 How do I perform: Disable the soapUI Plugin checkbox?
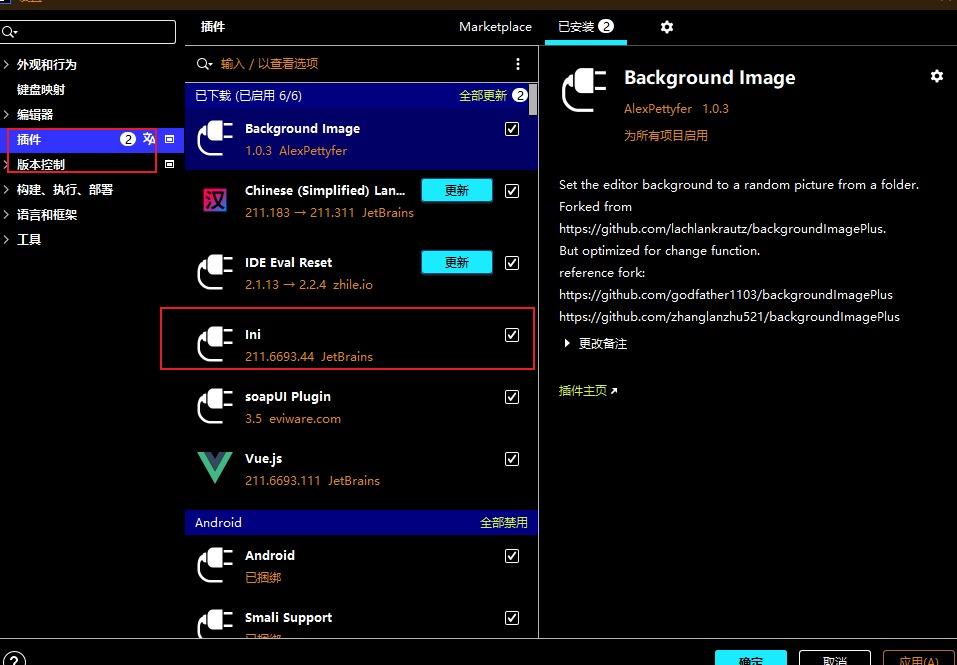511,397
